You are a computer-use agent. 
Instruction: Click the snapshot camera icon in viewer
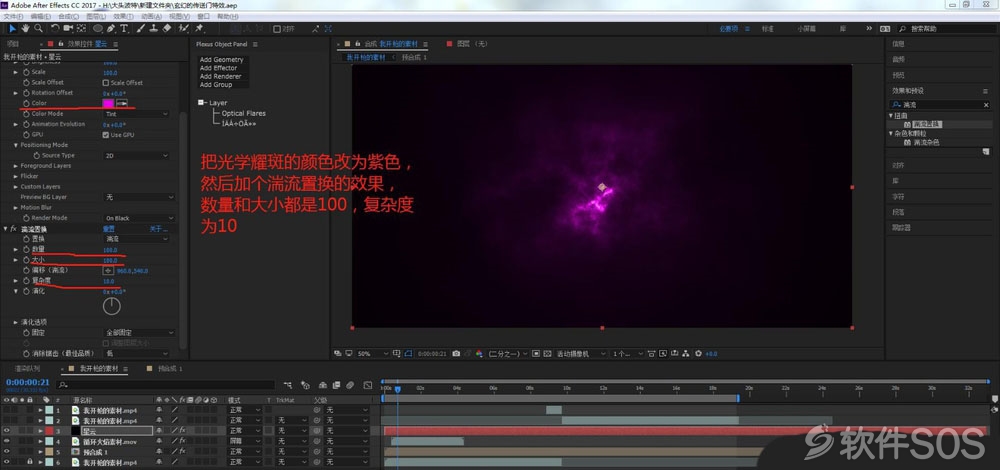tap(456, 353)
